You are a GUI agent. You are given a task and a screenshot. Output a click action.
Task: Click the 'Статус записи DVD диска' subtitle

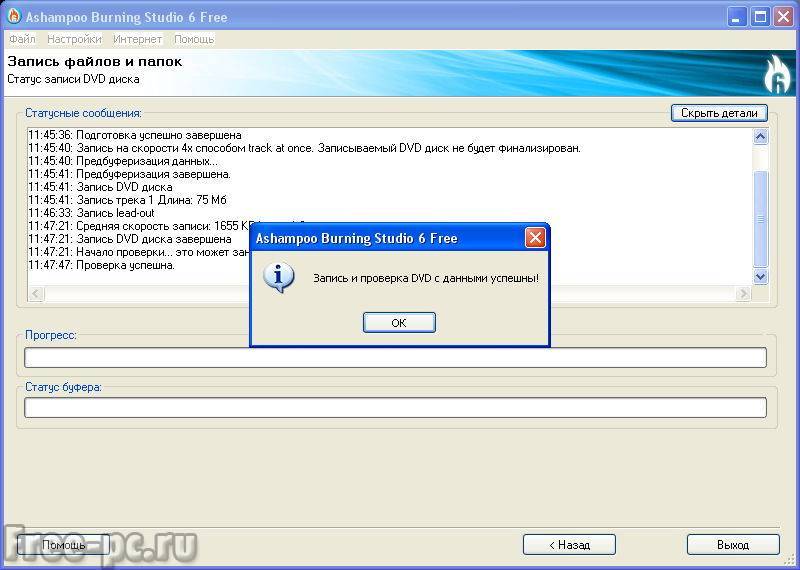tap(73, 79)
